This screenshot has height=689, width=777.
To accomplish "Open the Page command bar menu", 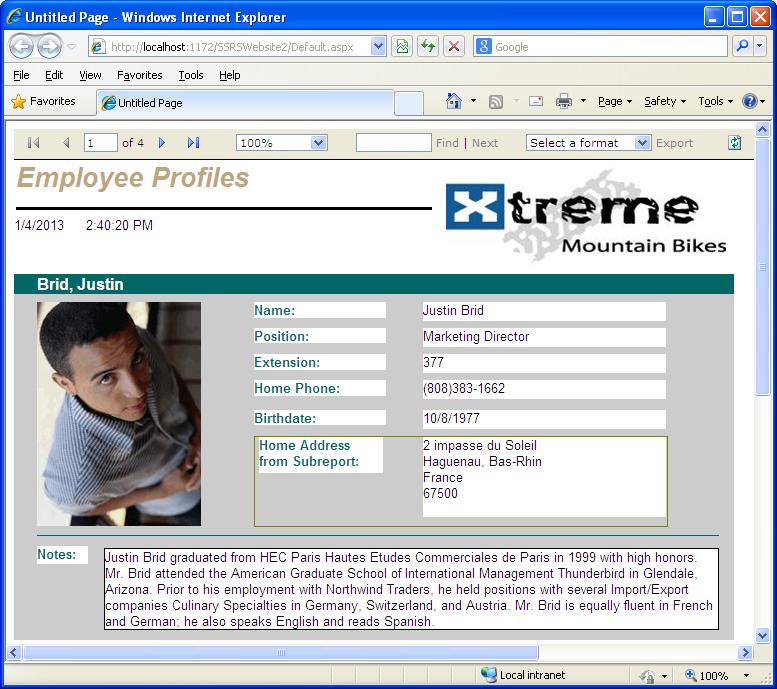I will [615, 102].
